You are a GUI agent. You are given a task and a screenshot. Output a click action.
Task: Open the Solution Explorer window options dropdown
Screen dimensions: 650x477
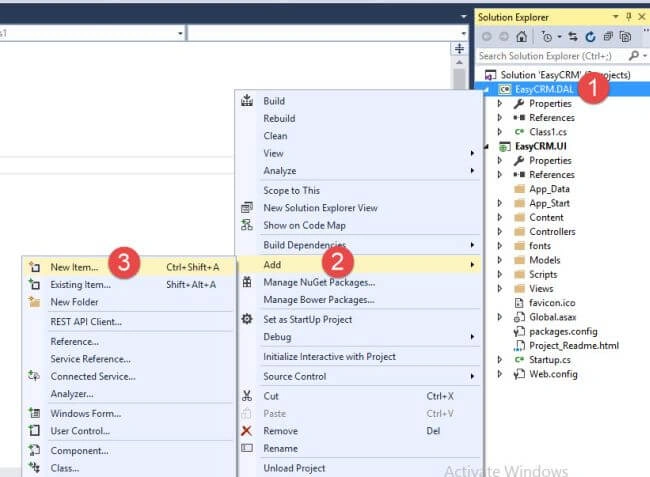(x=615, y=17)
